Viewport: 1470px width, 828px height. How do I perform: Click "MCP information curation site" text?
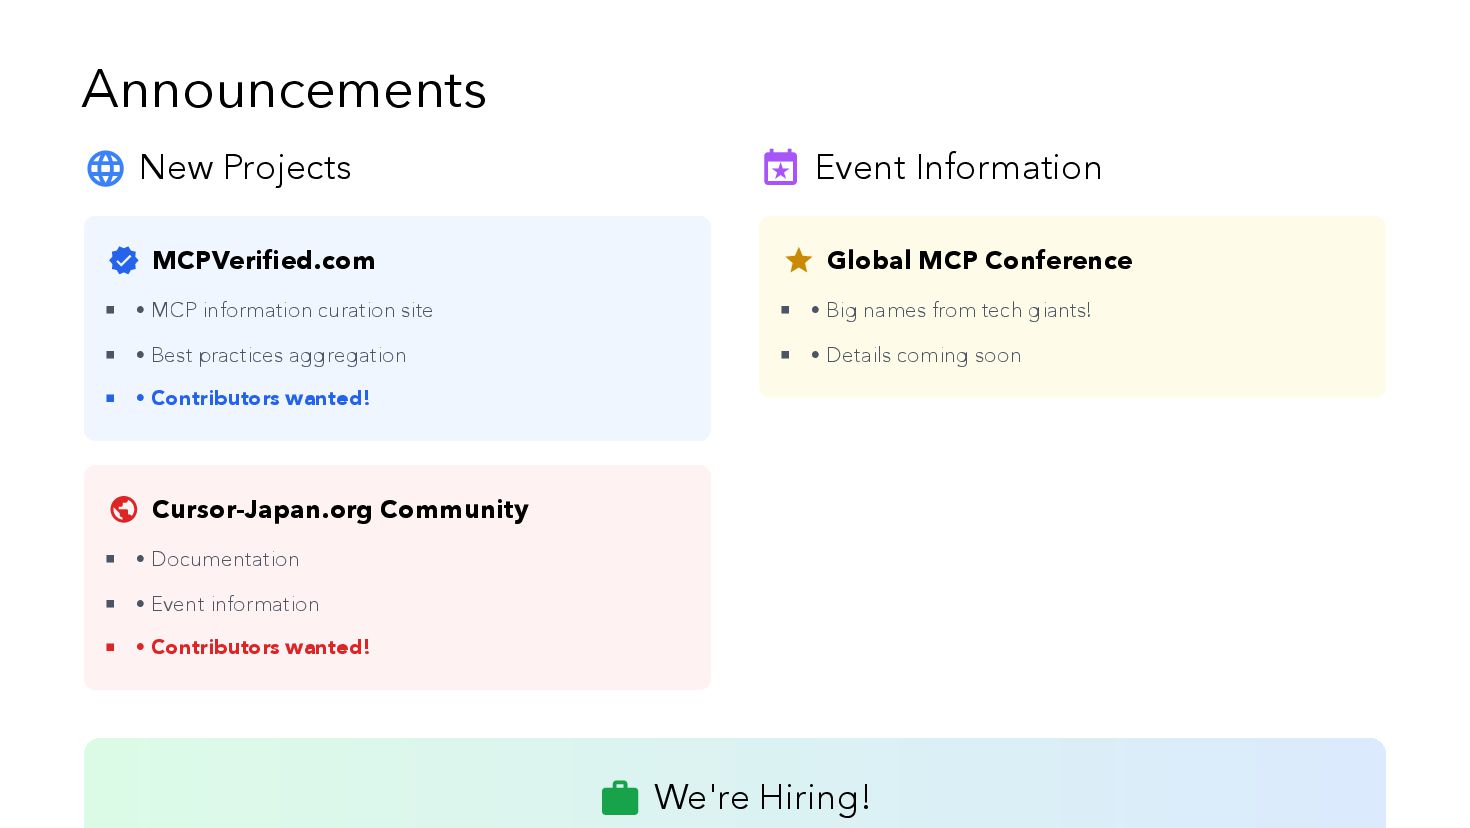coord(292,310)
